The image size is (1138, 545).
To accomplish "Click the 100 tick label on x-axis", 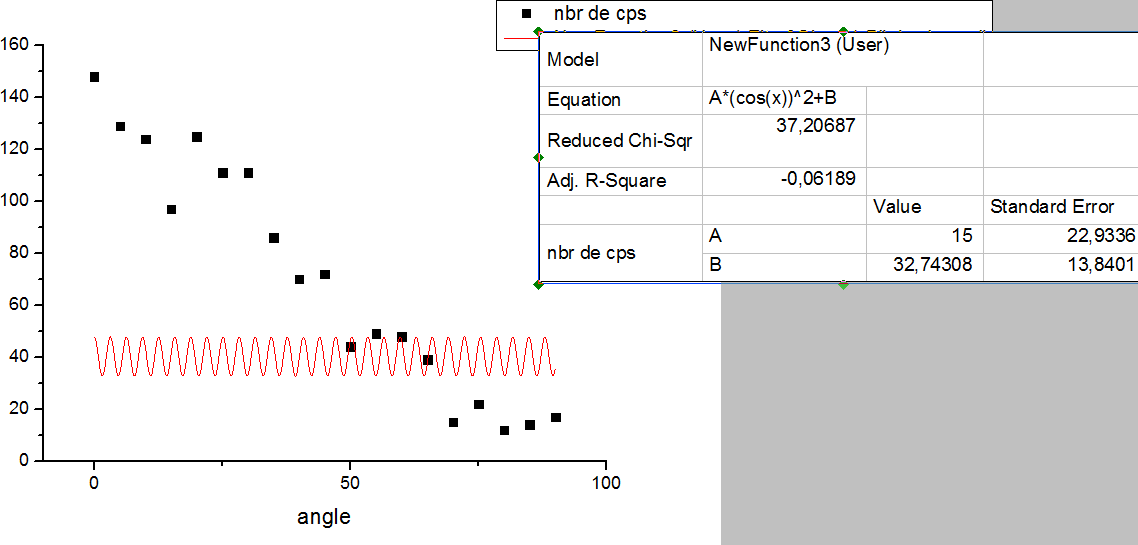I will point(606,483).
